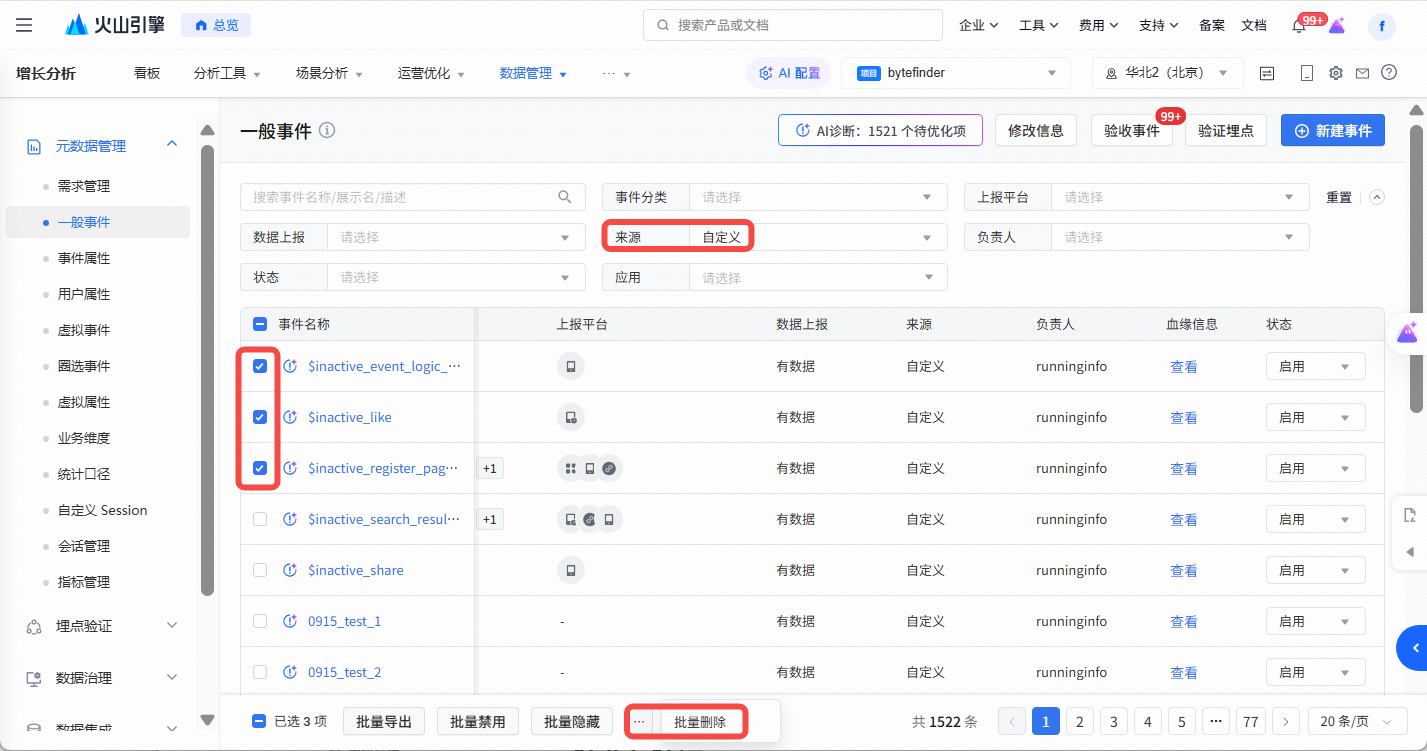Viewport: 1427px width, 751px height.
Task: Collapse the filter panel with chevron icon
Action: (1377, 197)
